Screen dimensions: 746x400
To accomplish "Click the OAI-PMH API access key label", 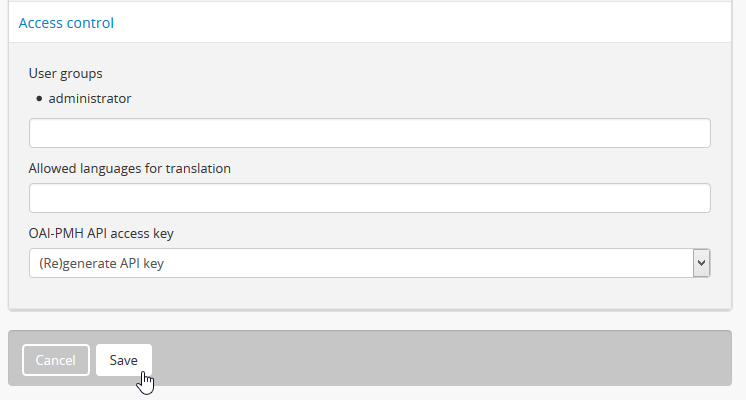I will pos(101,233).
